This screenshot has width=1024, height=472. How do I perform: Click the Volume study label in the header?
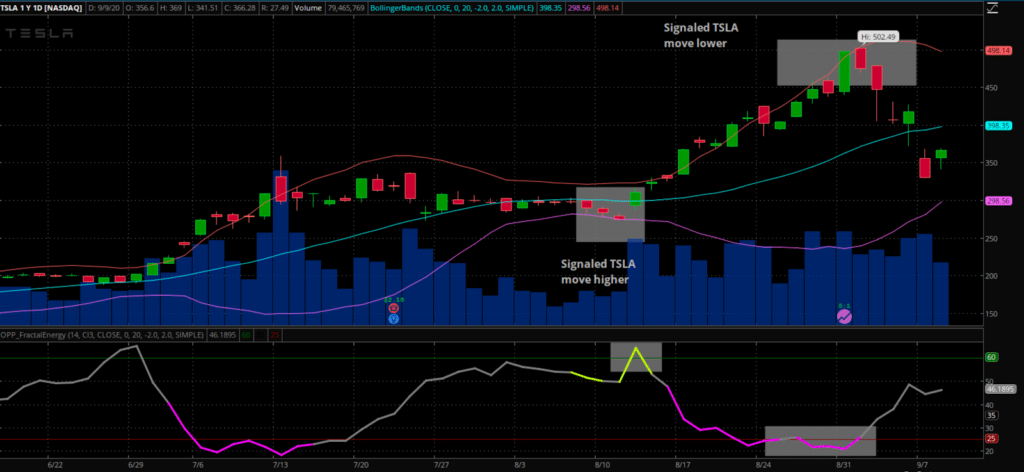[308, 8]
